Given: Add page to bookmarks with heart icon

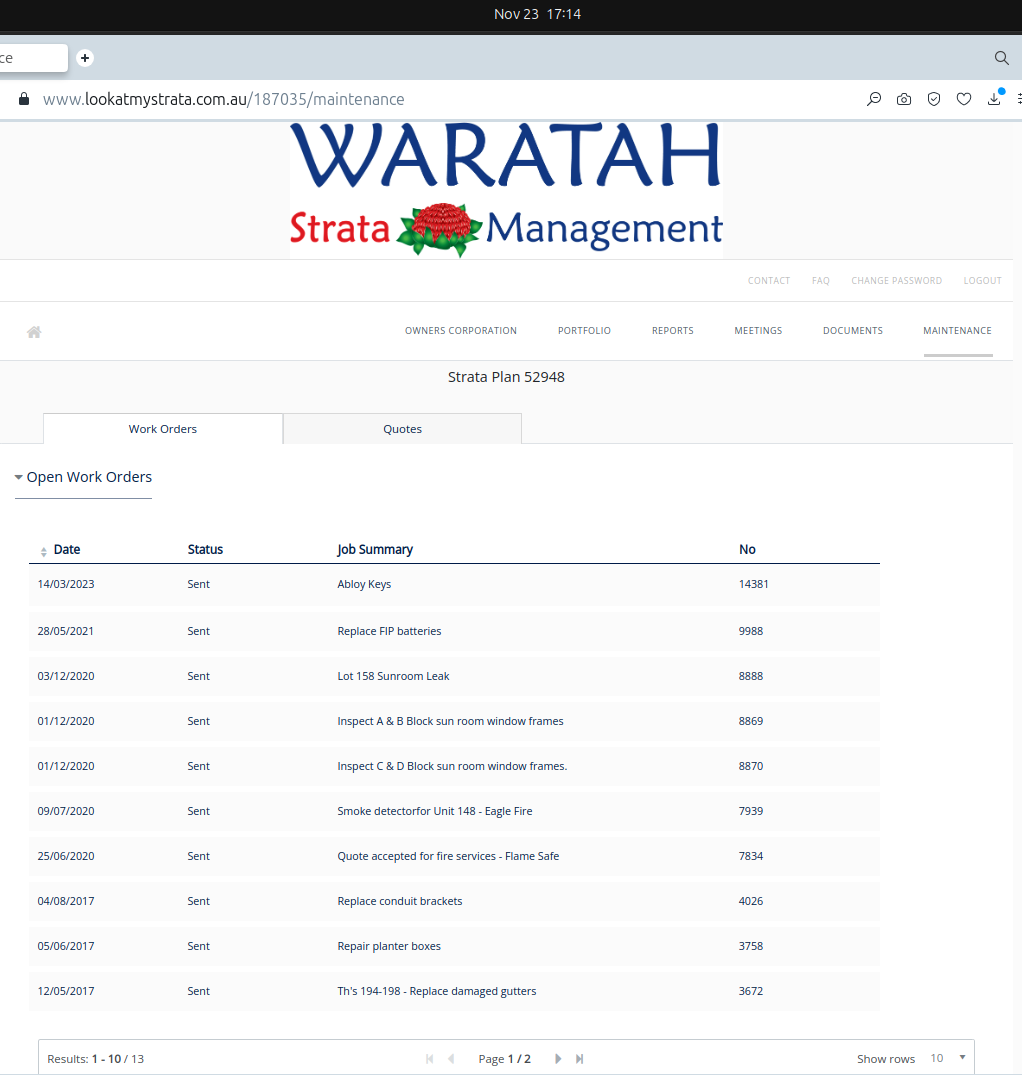Looking at the screenshot, I should pyautogui.click(x=964, y=99).
